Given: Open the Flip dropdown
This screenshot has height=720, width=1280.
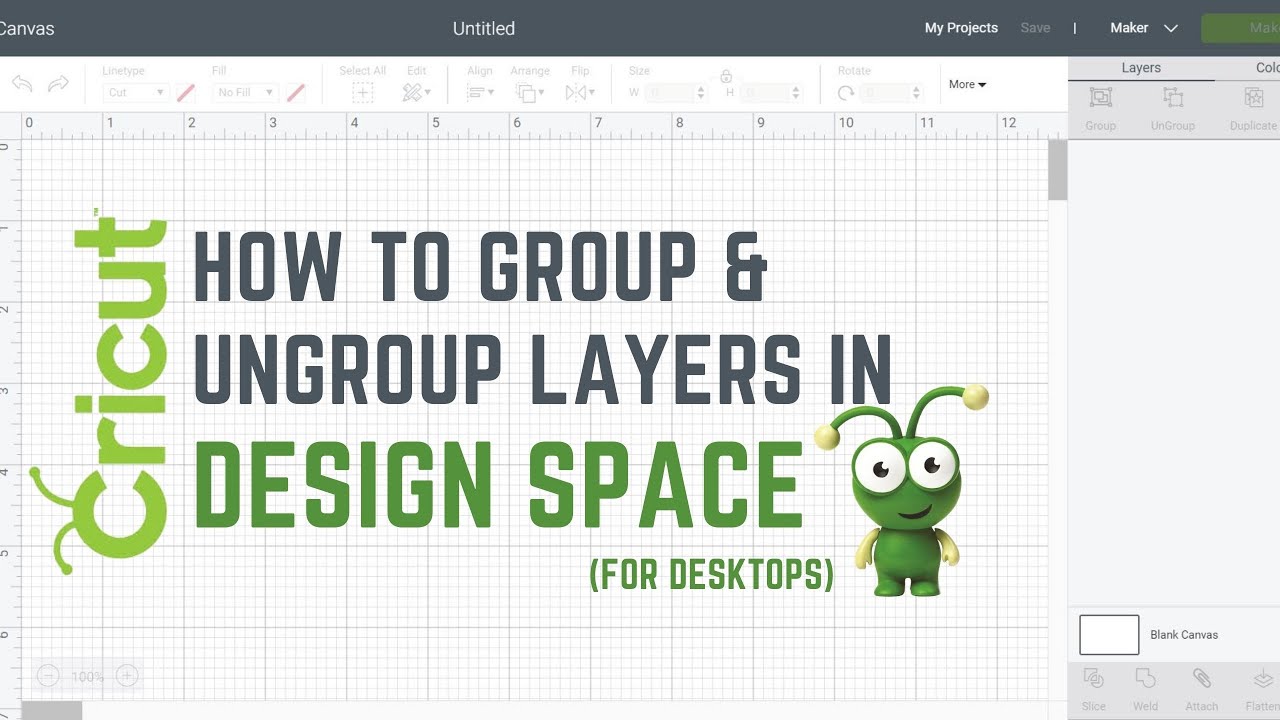Looking at the screenshot, I should pyautogui.click(x=580, y=92).
